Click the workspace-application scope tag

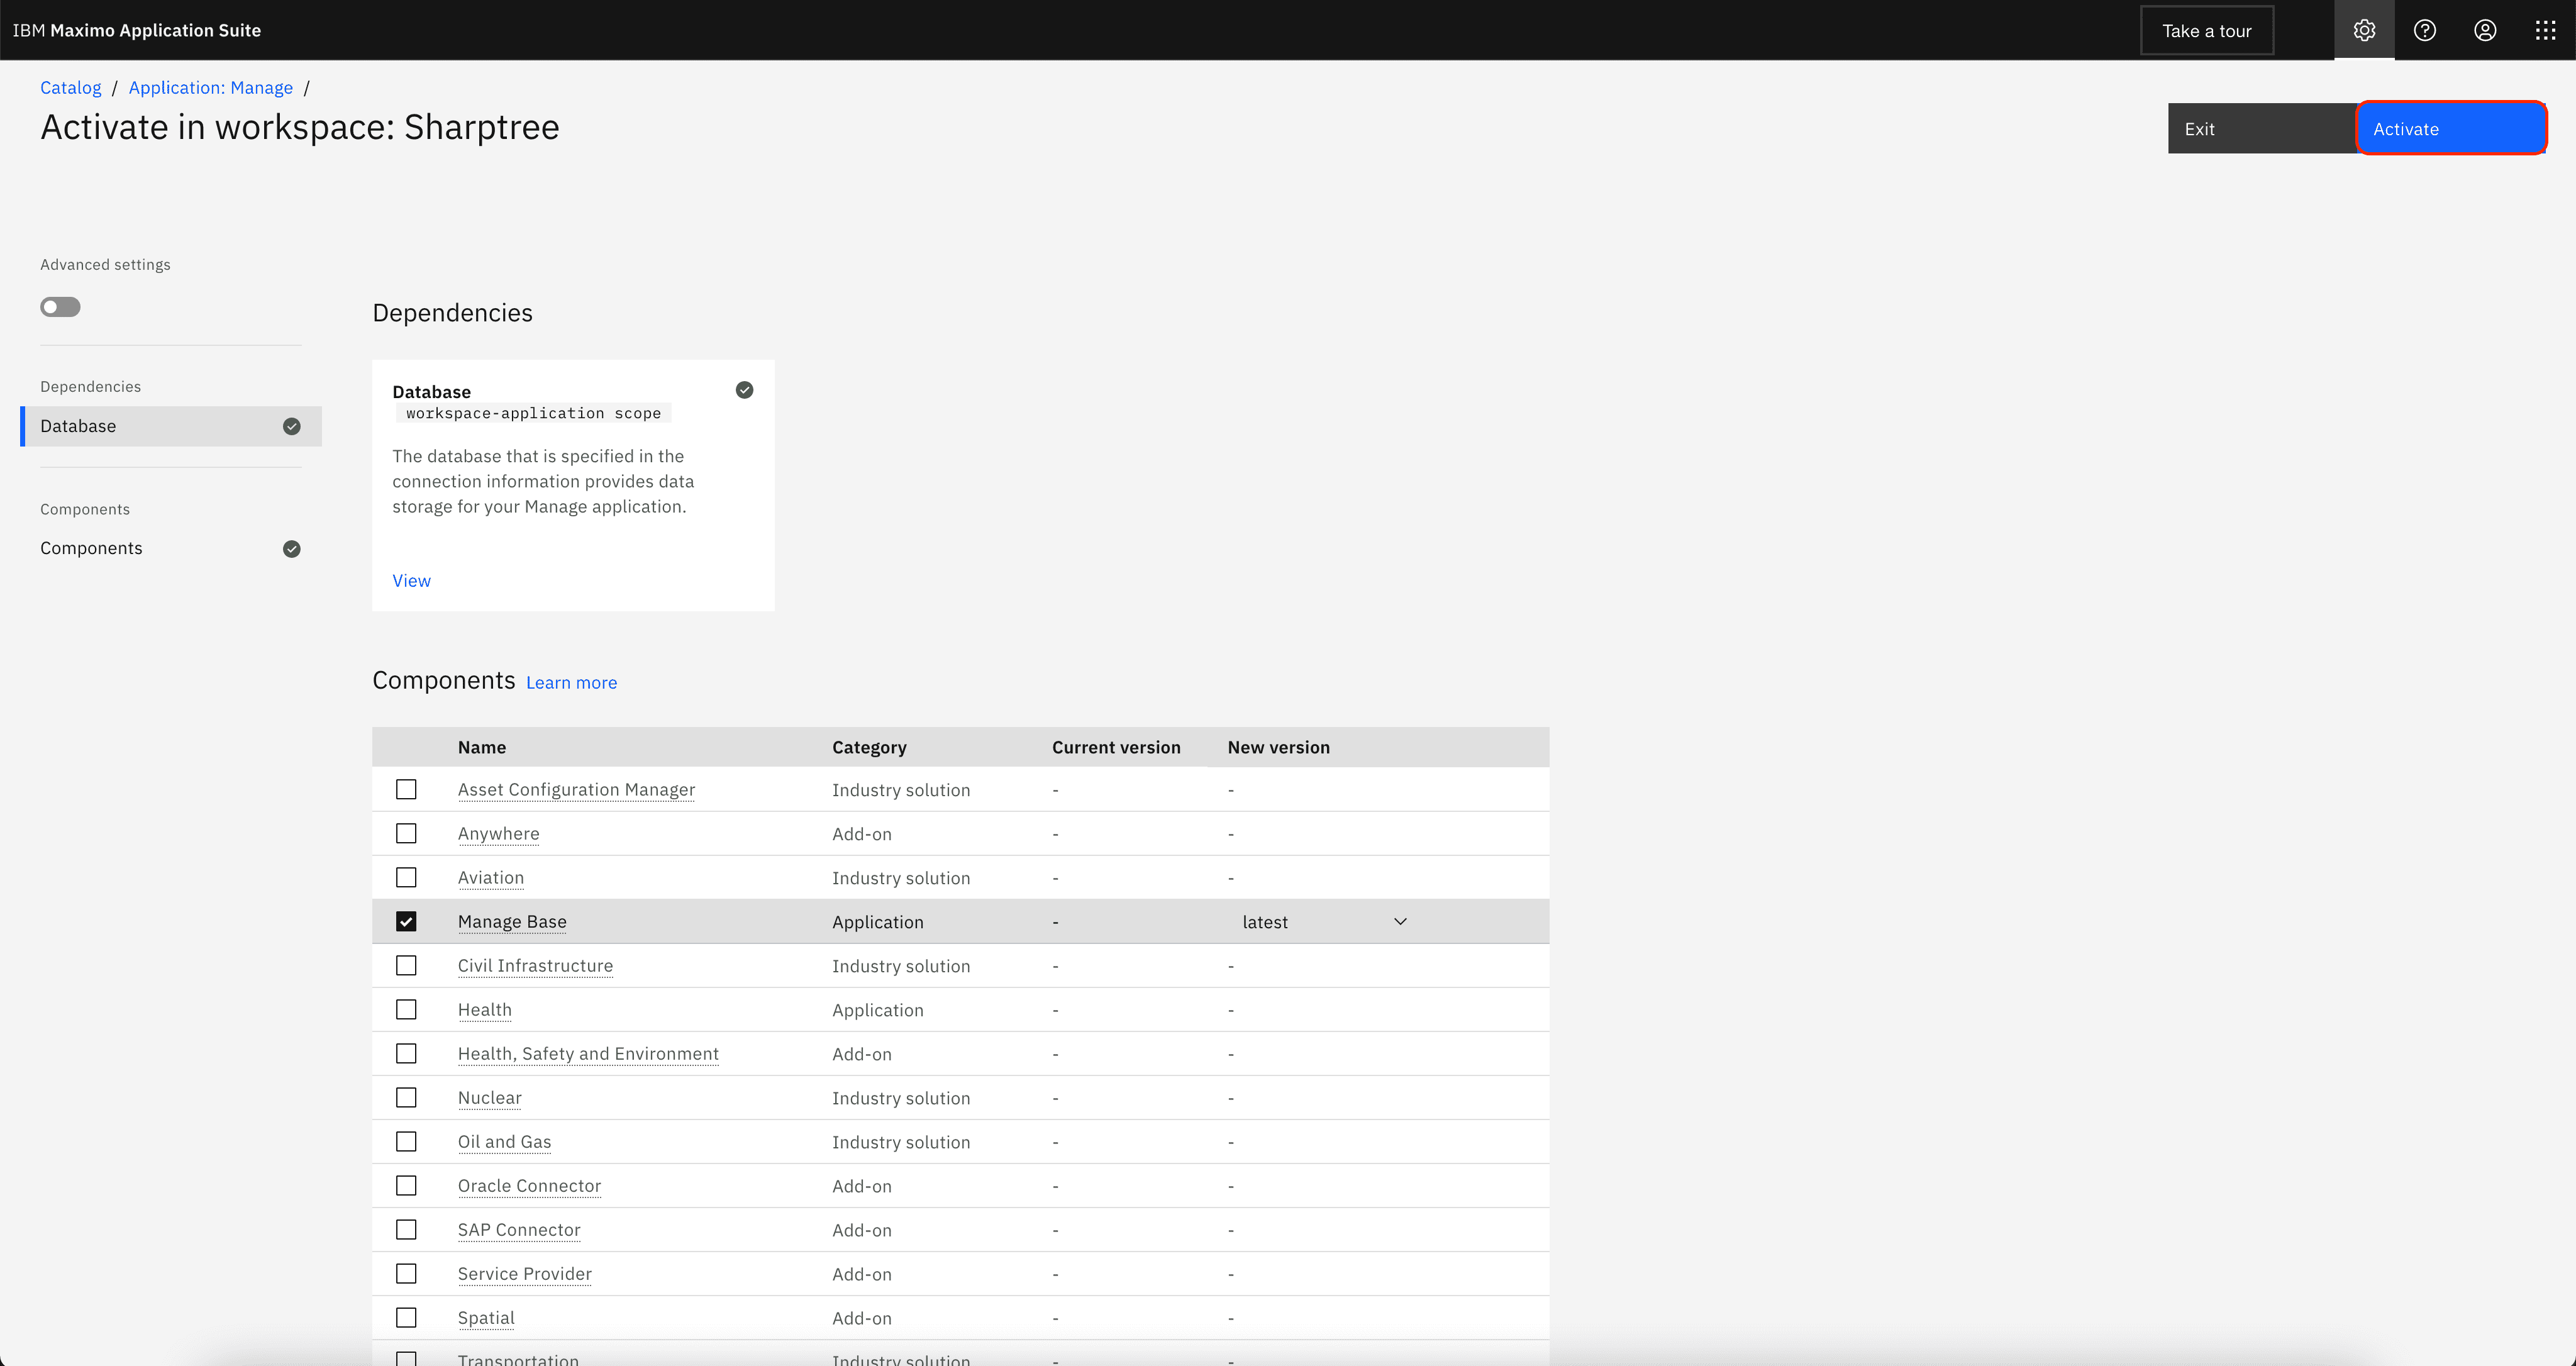(x=533, y=414)
